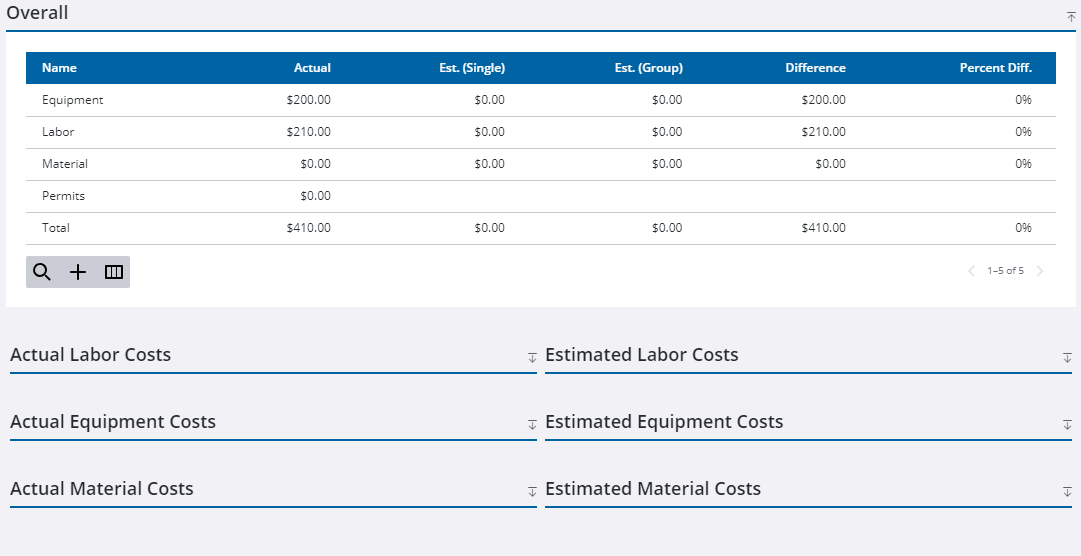Click the search magnifier icon below table

pyautogui.click(x=42, y=272)
